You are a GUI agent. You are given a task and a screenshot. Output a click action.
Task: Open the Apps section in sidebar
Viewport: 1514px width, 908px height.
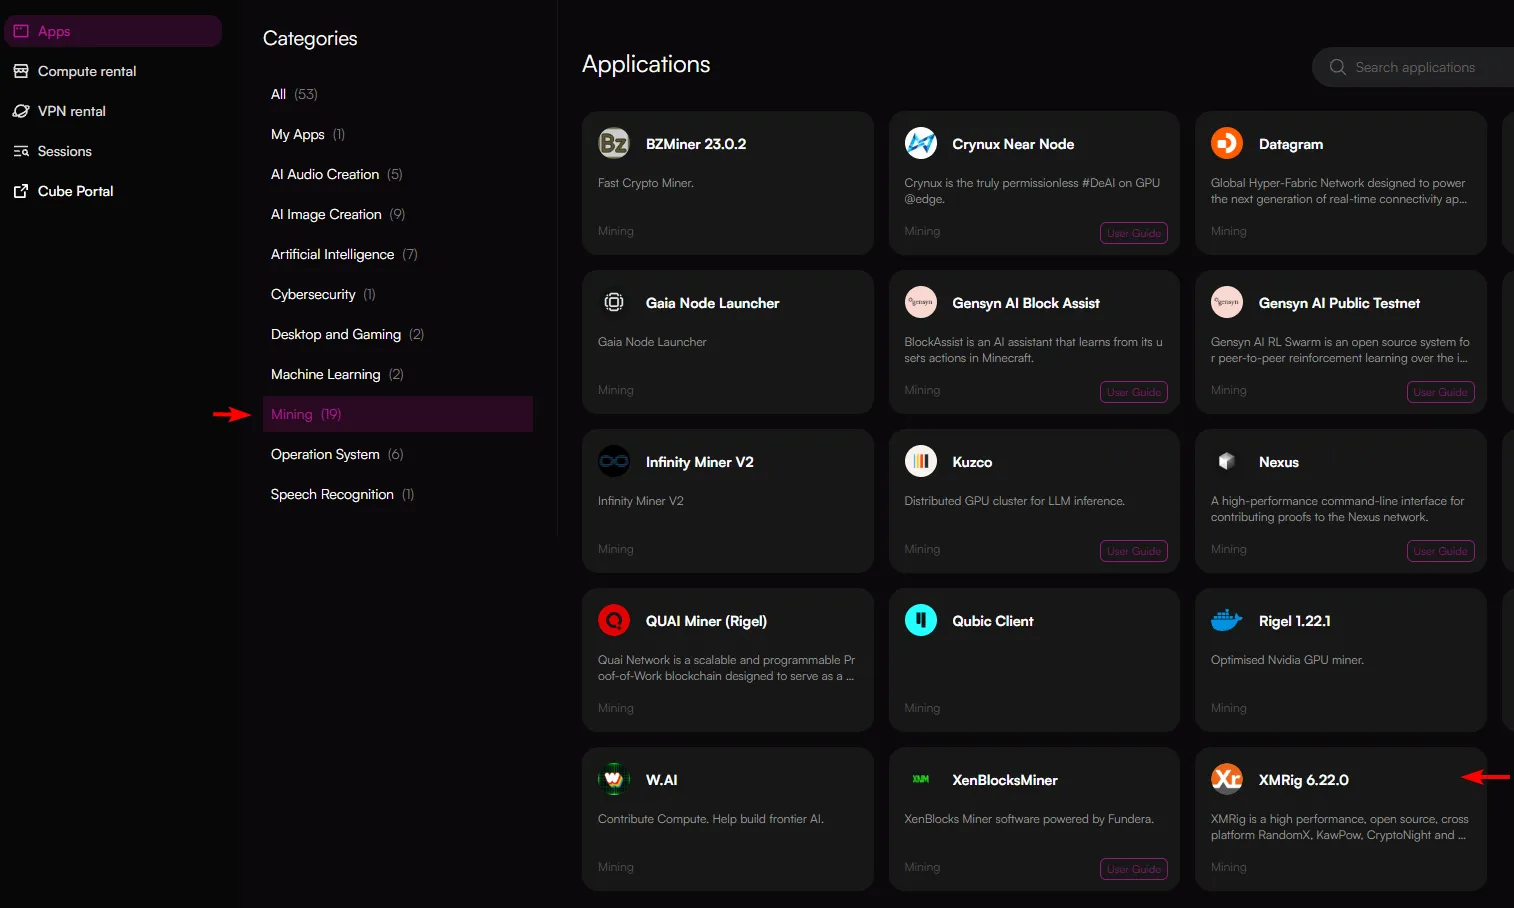113,31
